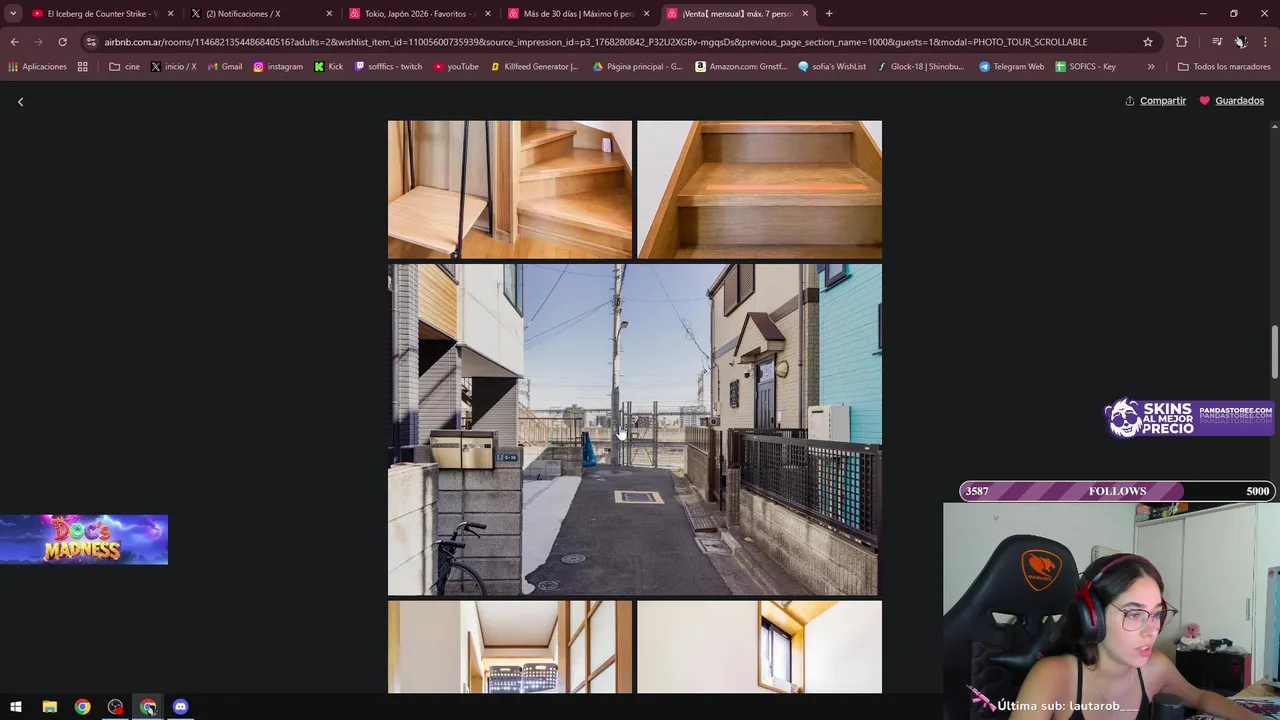Switch to Tokio, Japón 2026 Favoritos tab
Image resolution: width=1280 pixels, height=720 pixels.
tap(418, 14)
